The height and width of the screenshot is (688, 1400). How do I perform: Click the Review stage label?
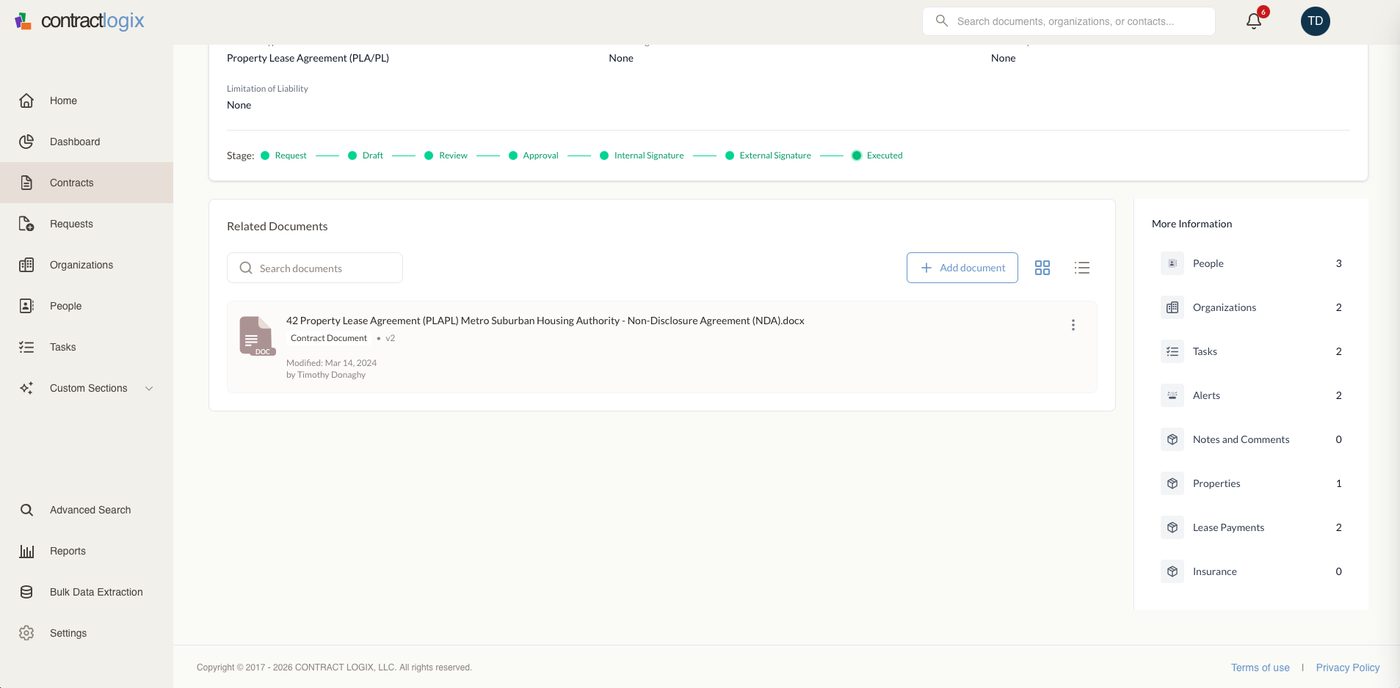(453, 156)
